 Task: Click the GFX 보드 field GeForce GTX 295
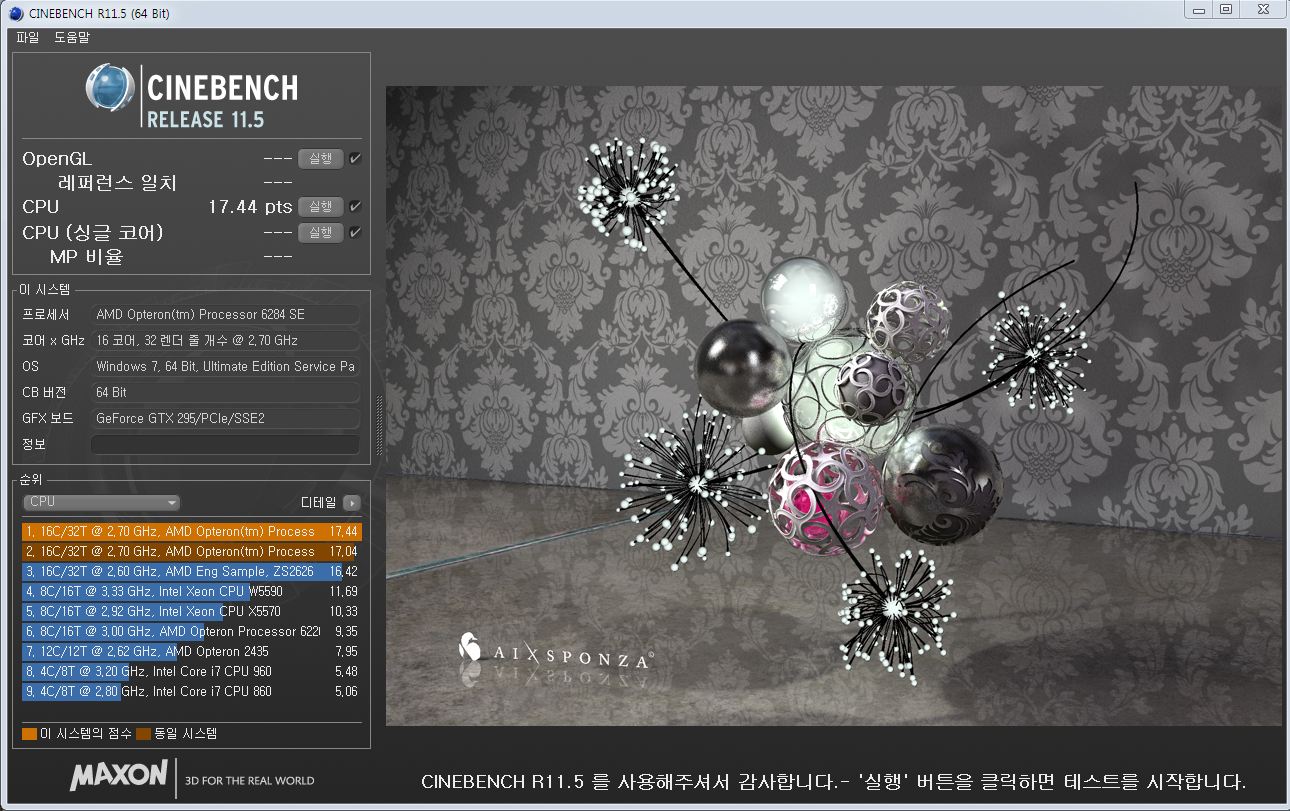pos(225,418)
